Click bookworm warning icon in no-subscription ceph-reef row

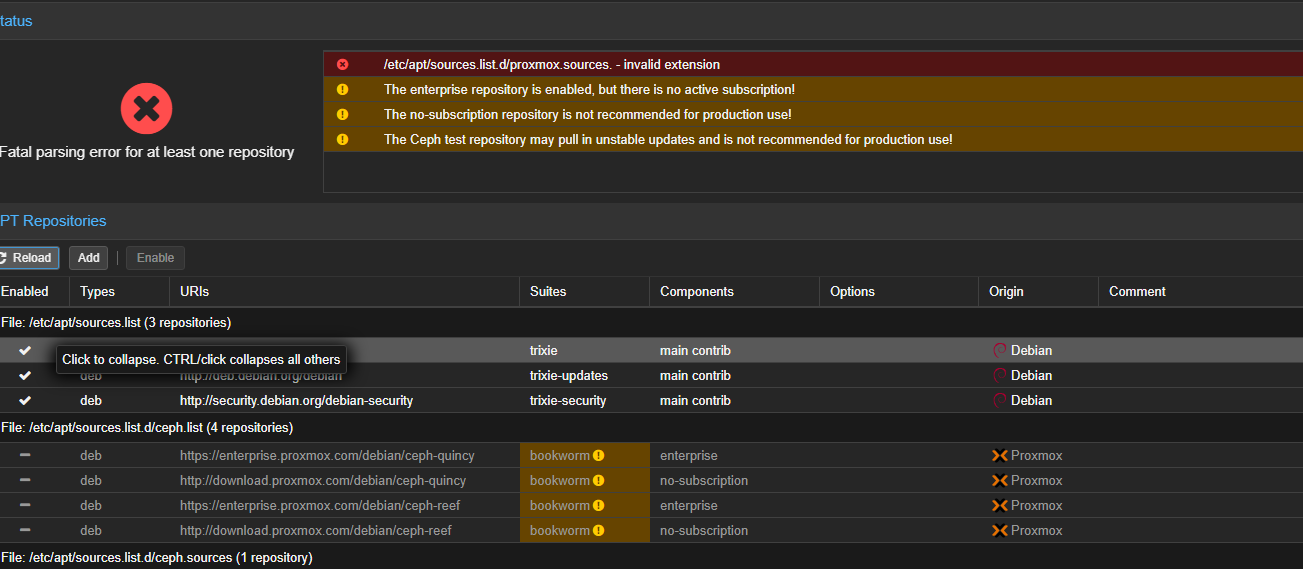[598, 530]
